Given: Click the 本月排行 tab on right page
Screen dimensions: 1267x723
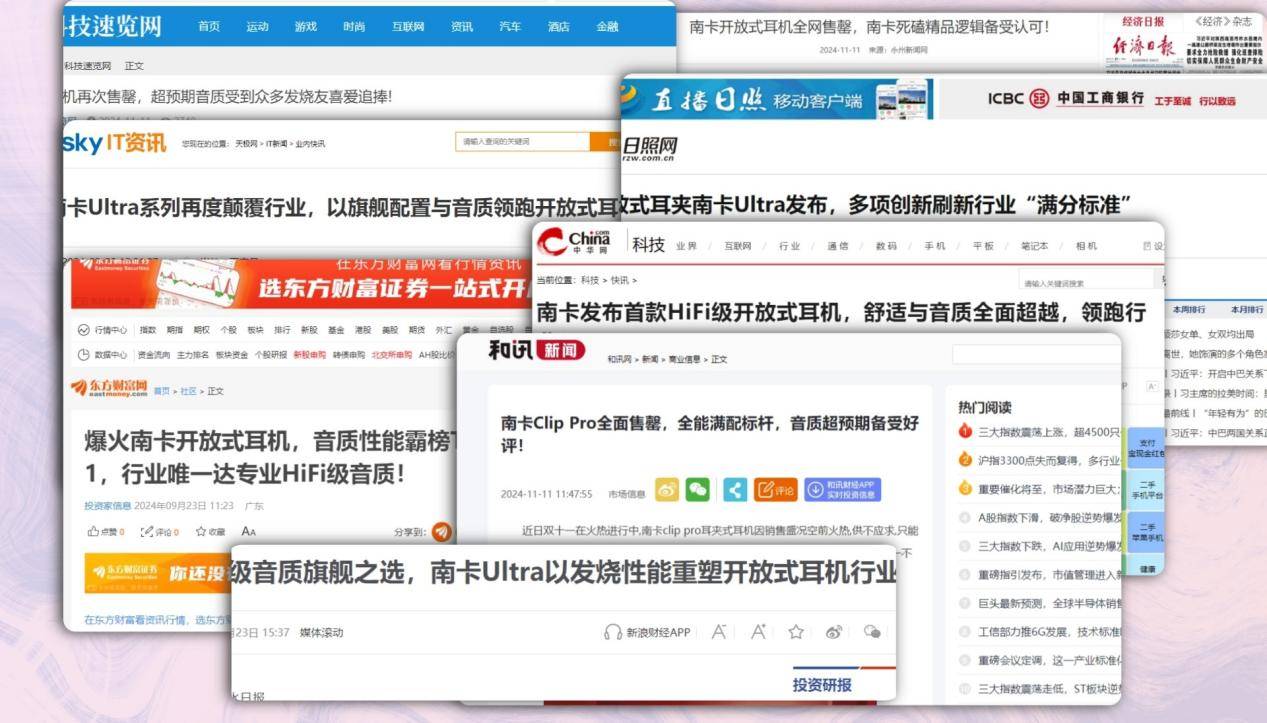Looking at the screenshot, I should tap(1246, 309).
